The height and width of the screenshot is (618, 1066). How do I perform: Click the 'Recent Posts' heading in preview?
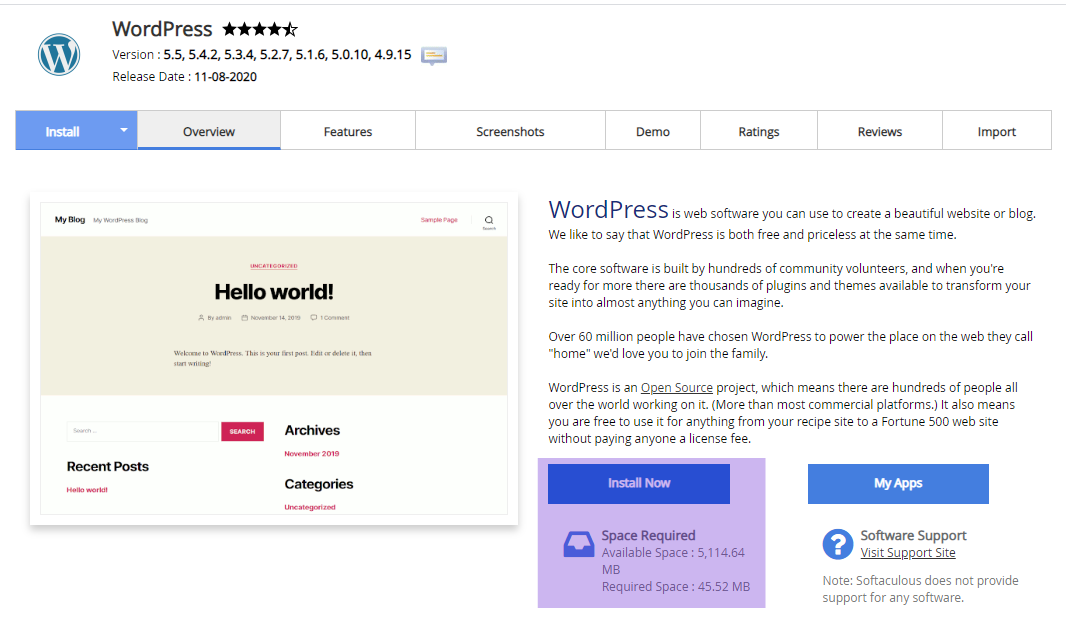pyautogui.click(x=107, y=466)
